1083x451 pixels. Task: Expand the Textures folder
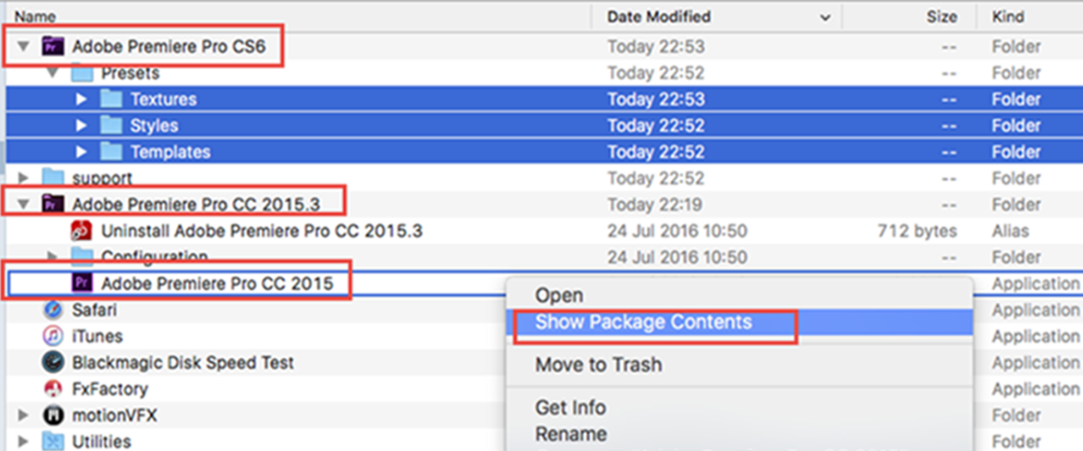coord(82,99)
